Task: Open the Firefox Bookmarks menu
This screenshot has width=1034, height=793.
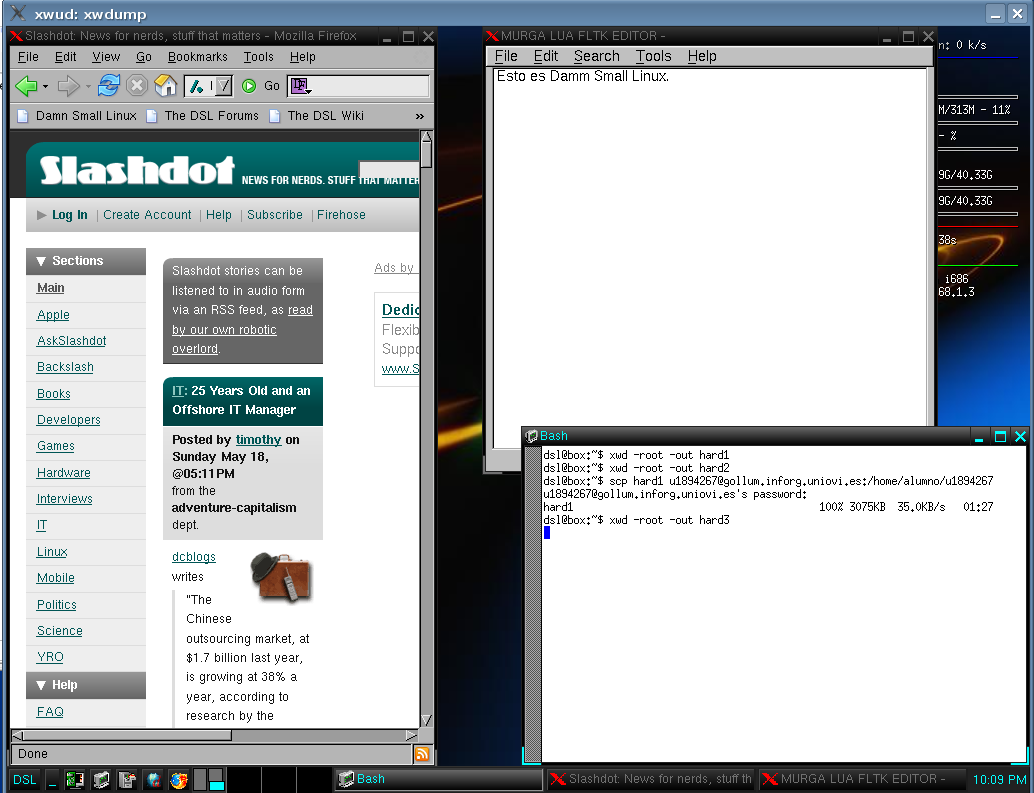Action: point(197,57)
